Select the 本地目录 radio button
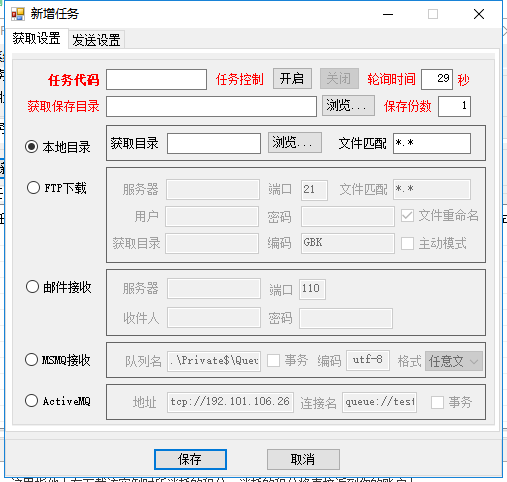The height and width of the screenshot is (482, 507). click(x=32, y=147)
